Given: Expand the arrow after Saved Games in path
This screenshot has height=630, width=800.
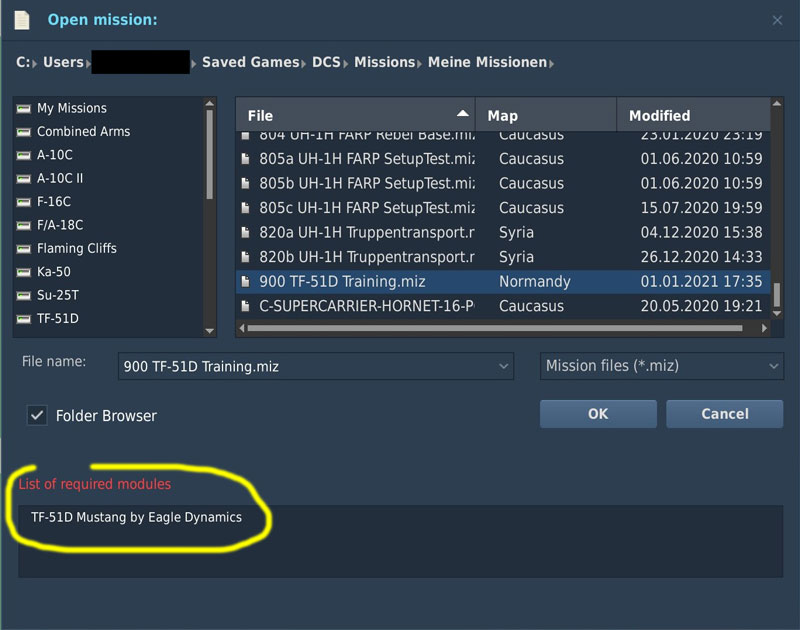Looking at the screenshot, I should pyautogui.click(x=303, y=64).
